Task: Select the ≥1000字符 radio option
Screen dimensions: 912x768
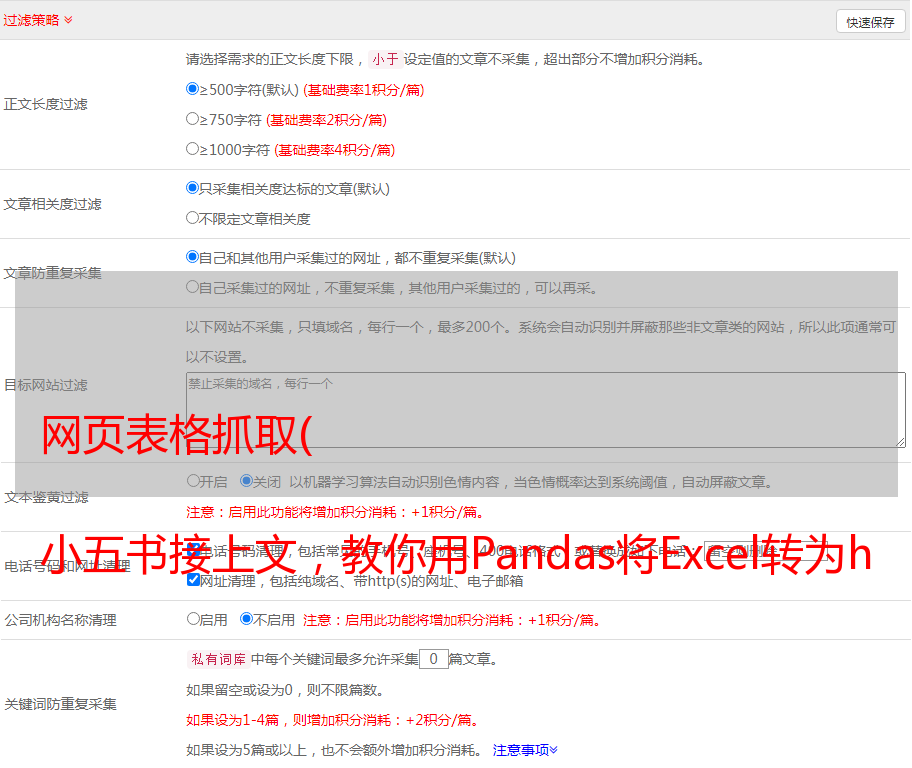Action: (x=192, y=149)
